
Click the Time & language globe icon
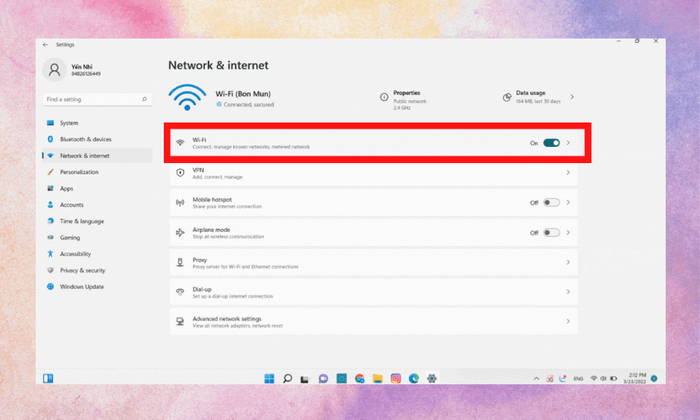click(x=50, y=221)
